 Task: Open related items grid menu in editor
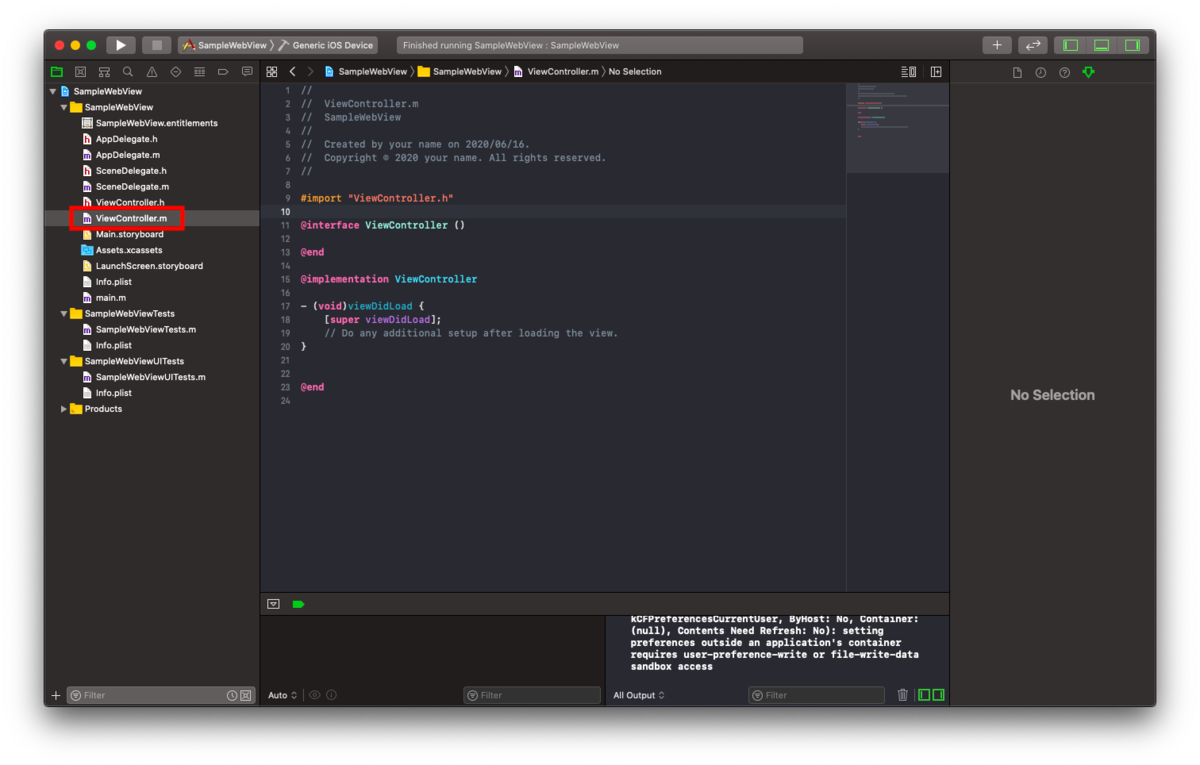pos(271,72)
